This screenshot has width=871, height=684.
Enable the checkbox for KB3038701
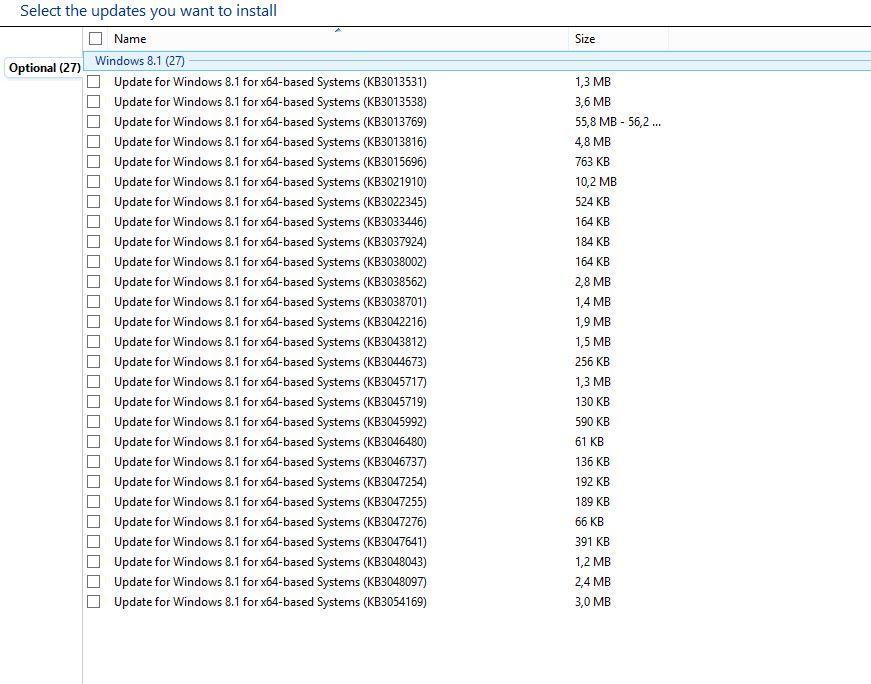point(94,302)
